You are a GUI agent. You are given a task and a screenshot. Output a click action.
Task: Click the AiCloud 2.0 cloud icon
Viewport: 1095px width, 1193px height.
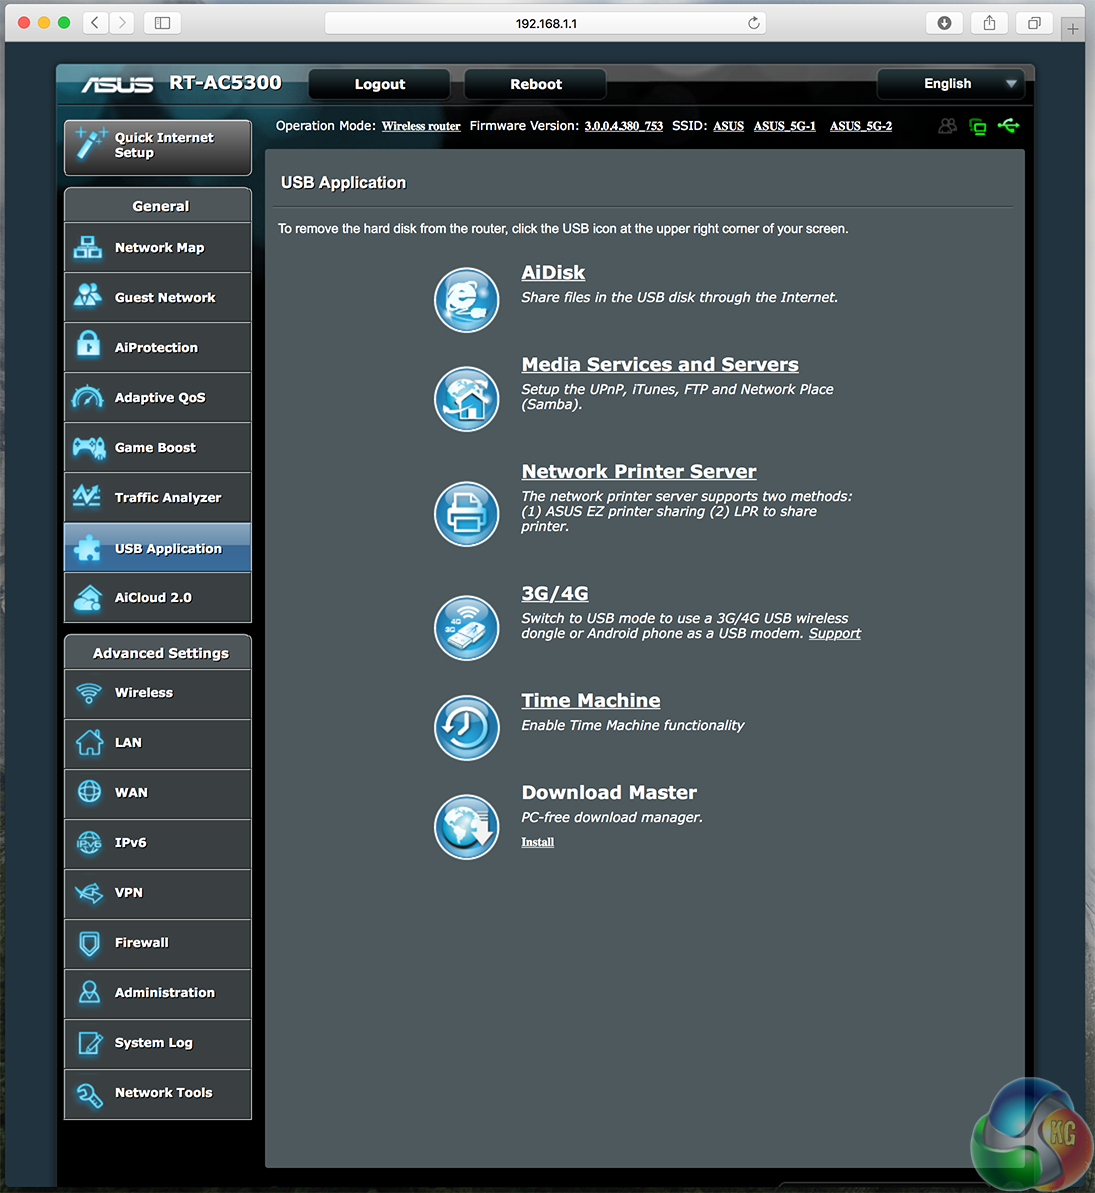click(x=88, y=598)
